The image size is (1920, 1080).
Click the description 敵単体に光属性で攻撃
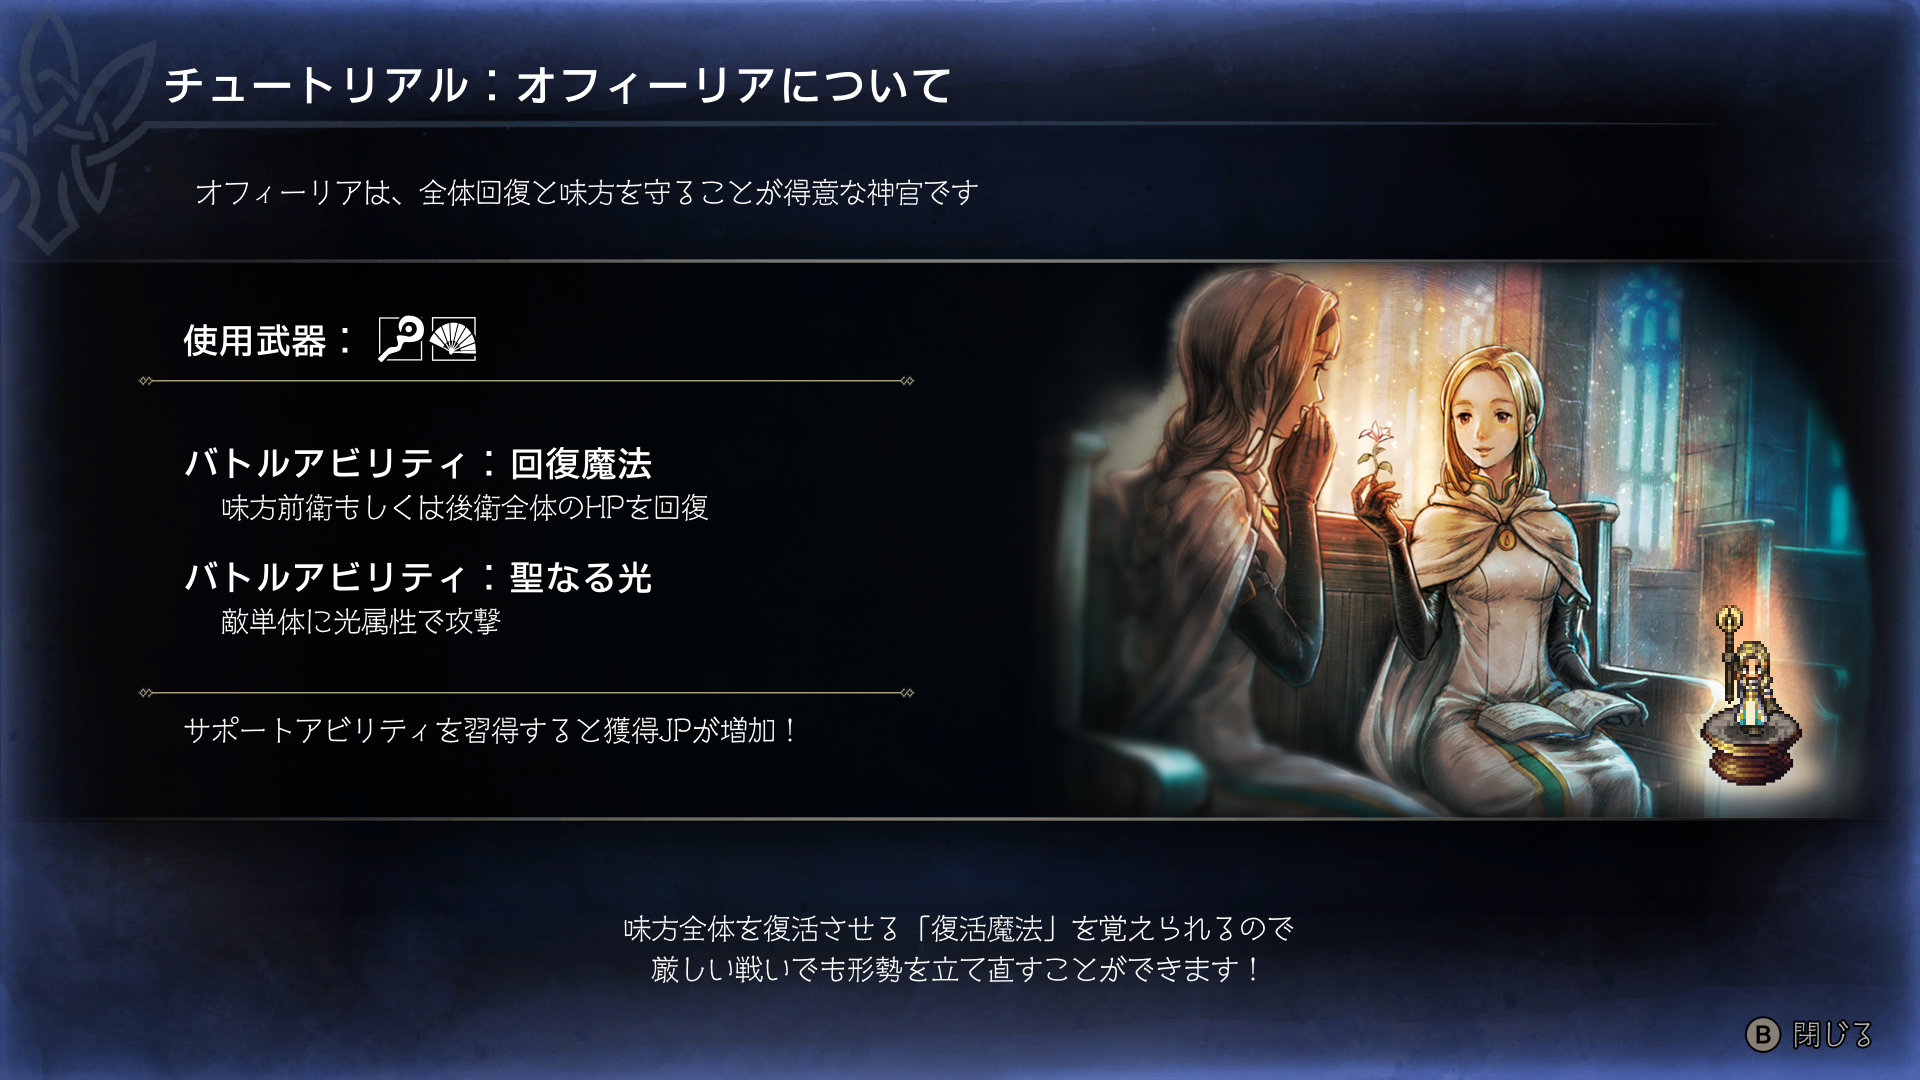360,622
